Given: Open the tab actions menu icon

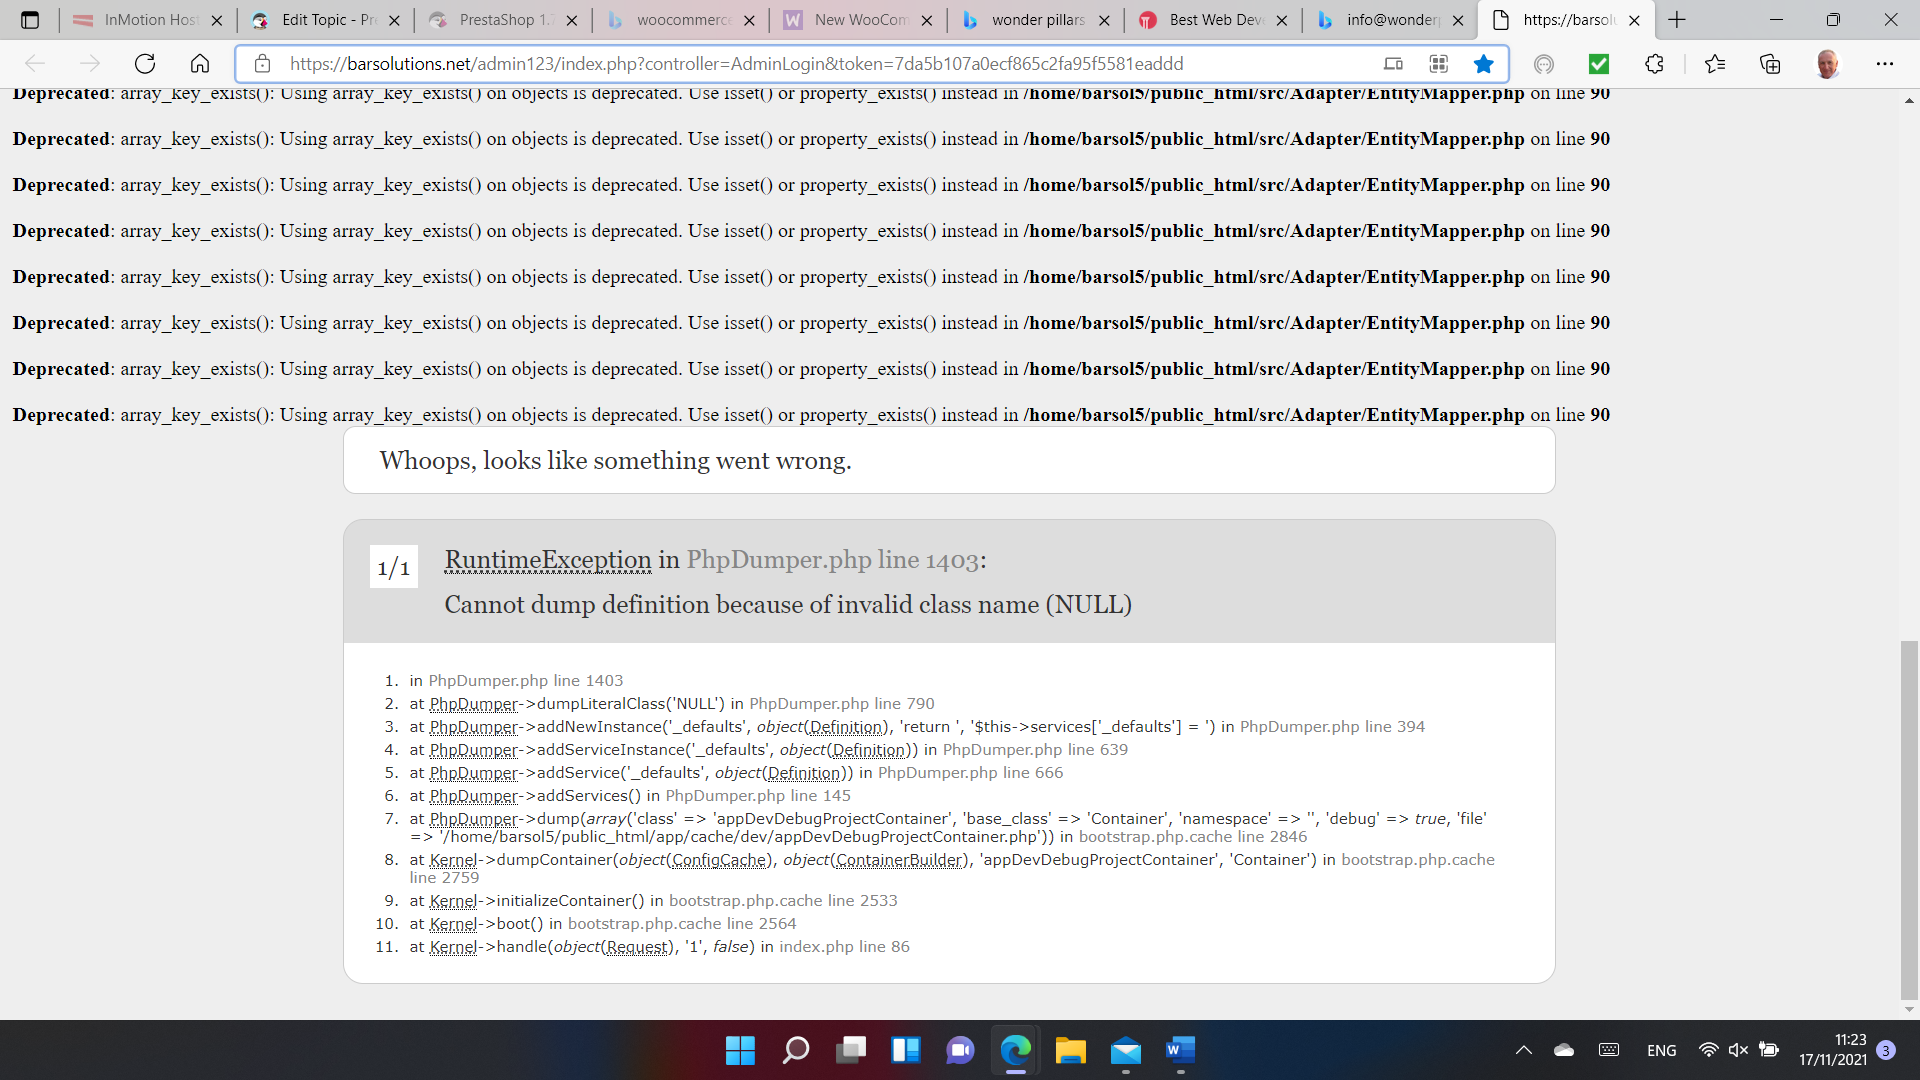Looking at the screenshot, I should click(x=30, y=20).
